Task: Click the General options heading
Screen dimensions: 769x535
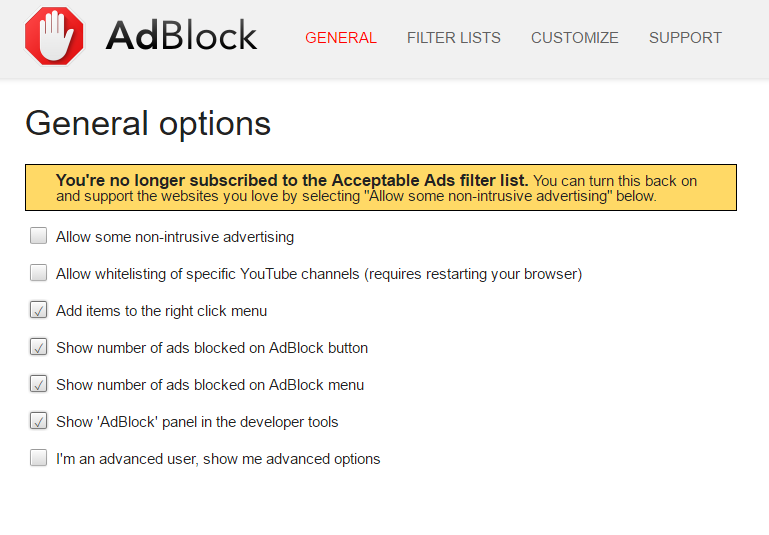Action: tap(148, 124)
